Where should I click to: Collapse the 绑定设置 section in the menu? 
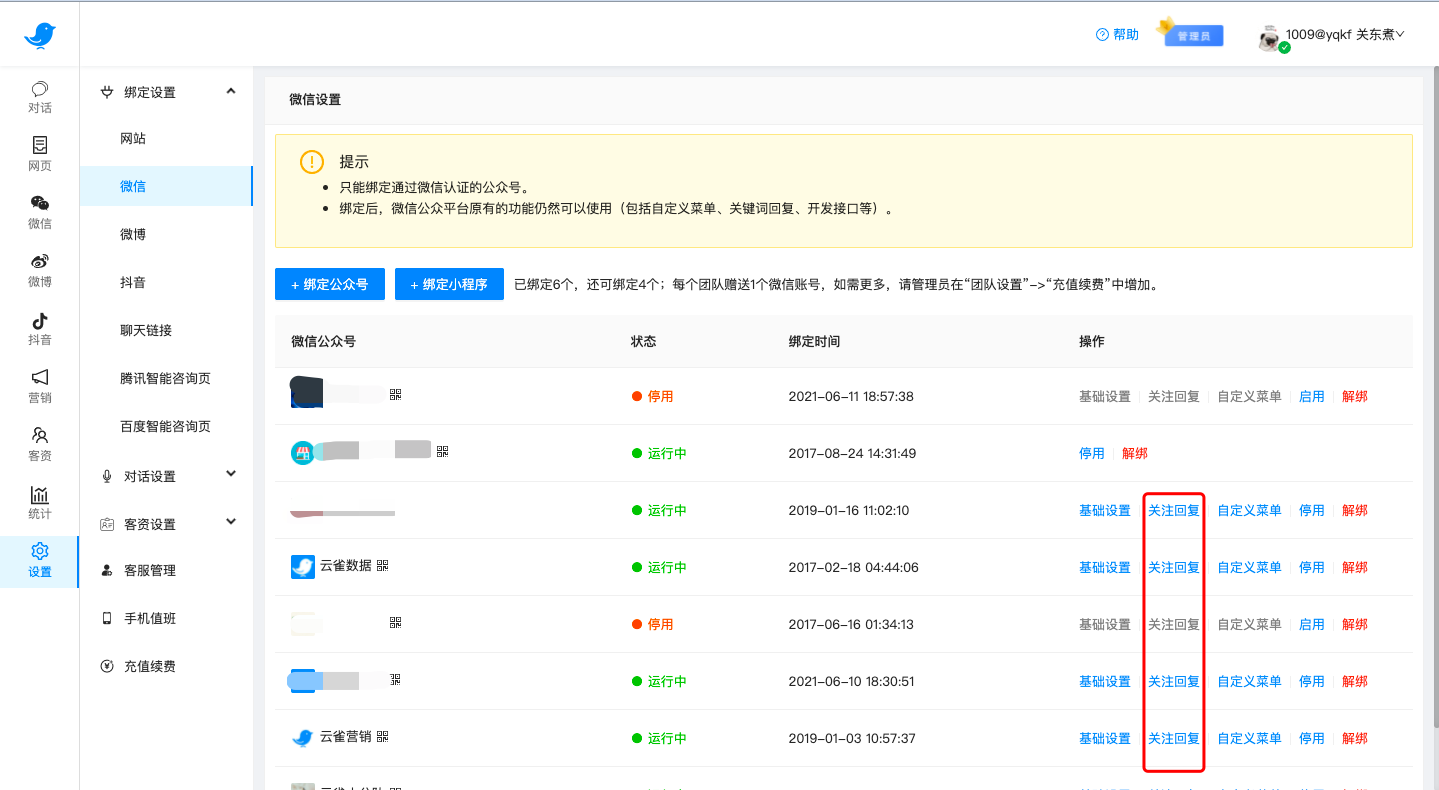pyautogui.click(x=230, y=90)
